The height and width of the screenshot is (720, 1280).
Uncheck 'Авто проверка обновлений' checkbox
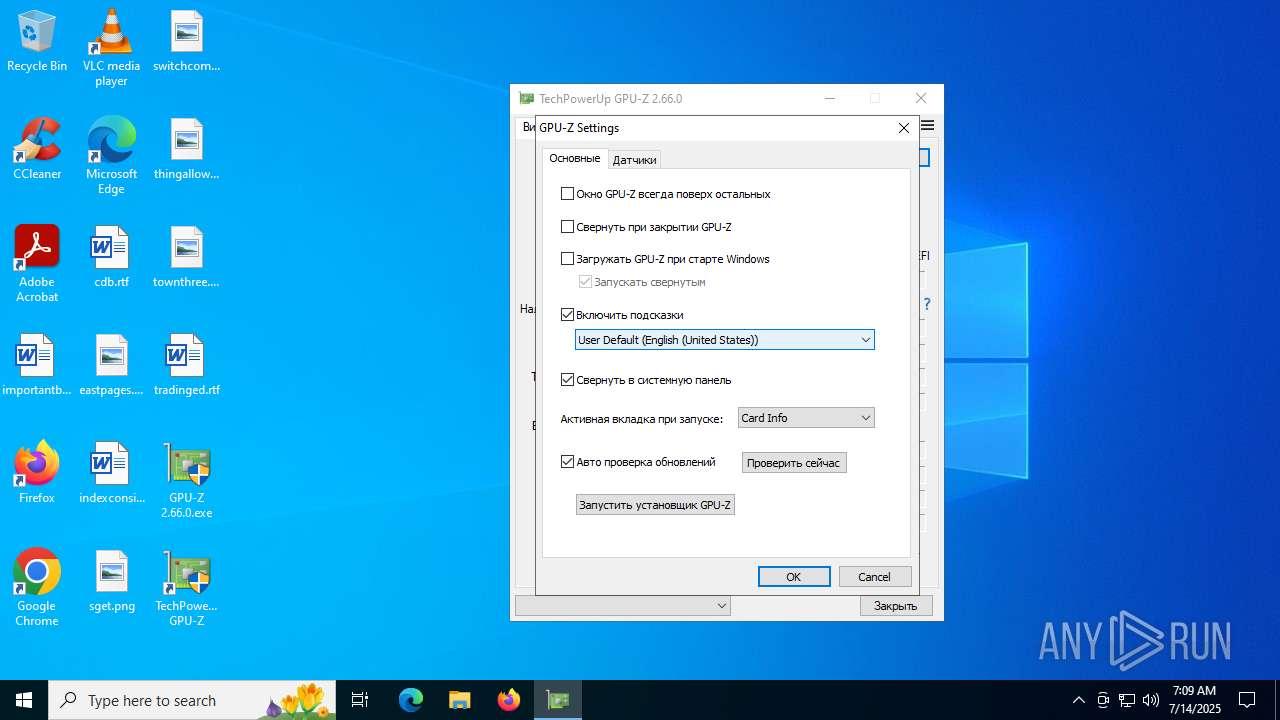pos(567,462)
